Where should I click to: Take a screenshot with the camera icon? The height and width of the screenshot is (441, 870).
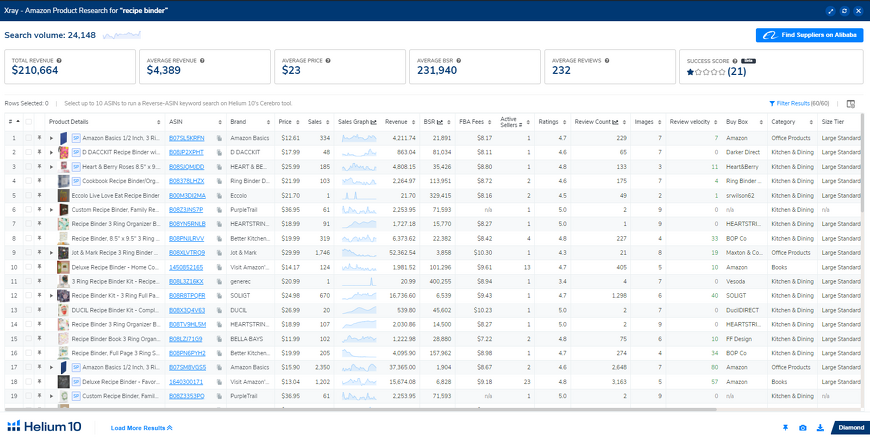click(802, 428)
